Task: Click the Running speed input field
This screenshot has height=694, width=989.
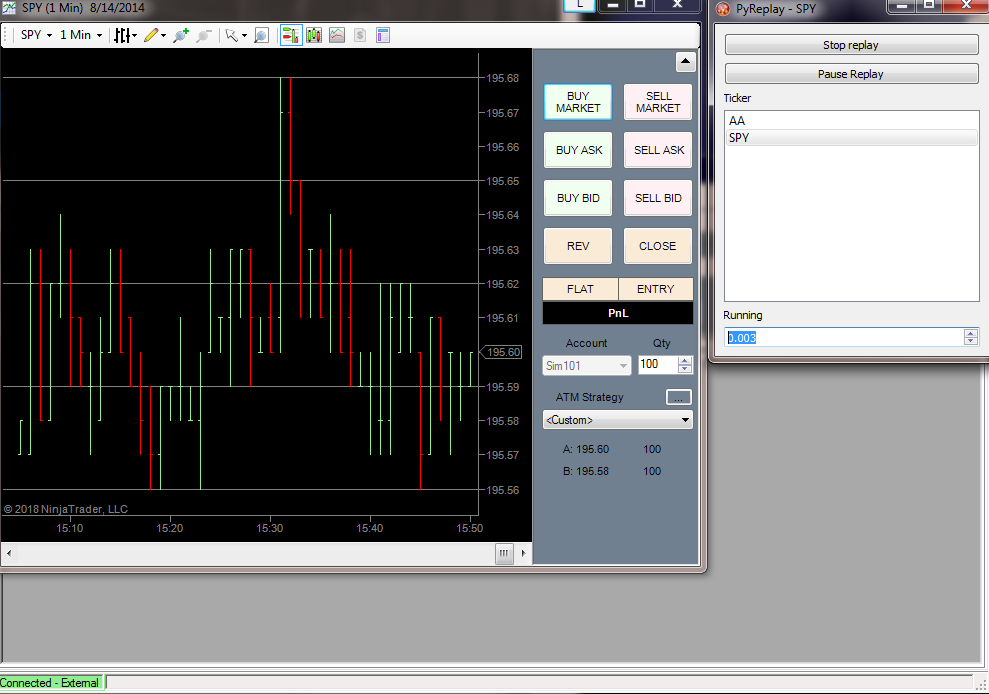Action: point(845,338)
